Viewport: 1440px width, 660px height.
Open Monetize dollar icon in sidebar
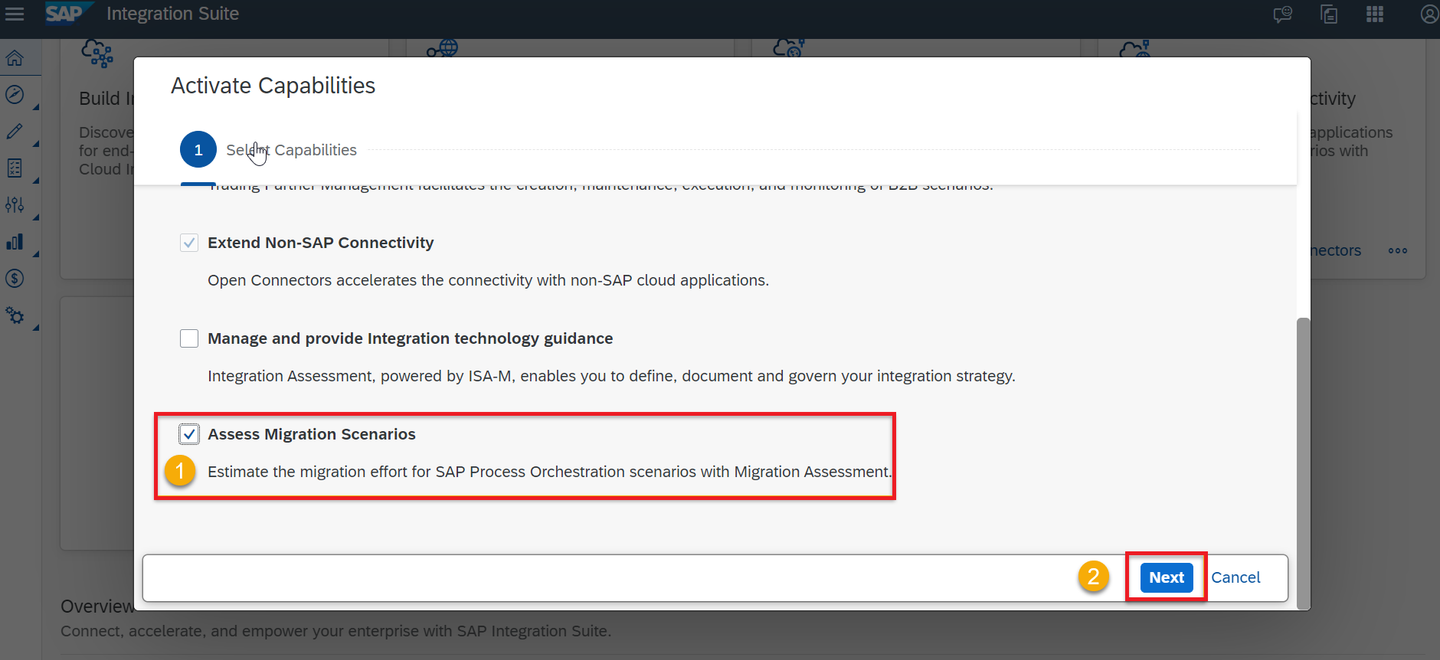pos(14,278)
